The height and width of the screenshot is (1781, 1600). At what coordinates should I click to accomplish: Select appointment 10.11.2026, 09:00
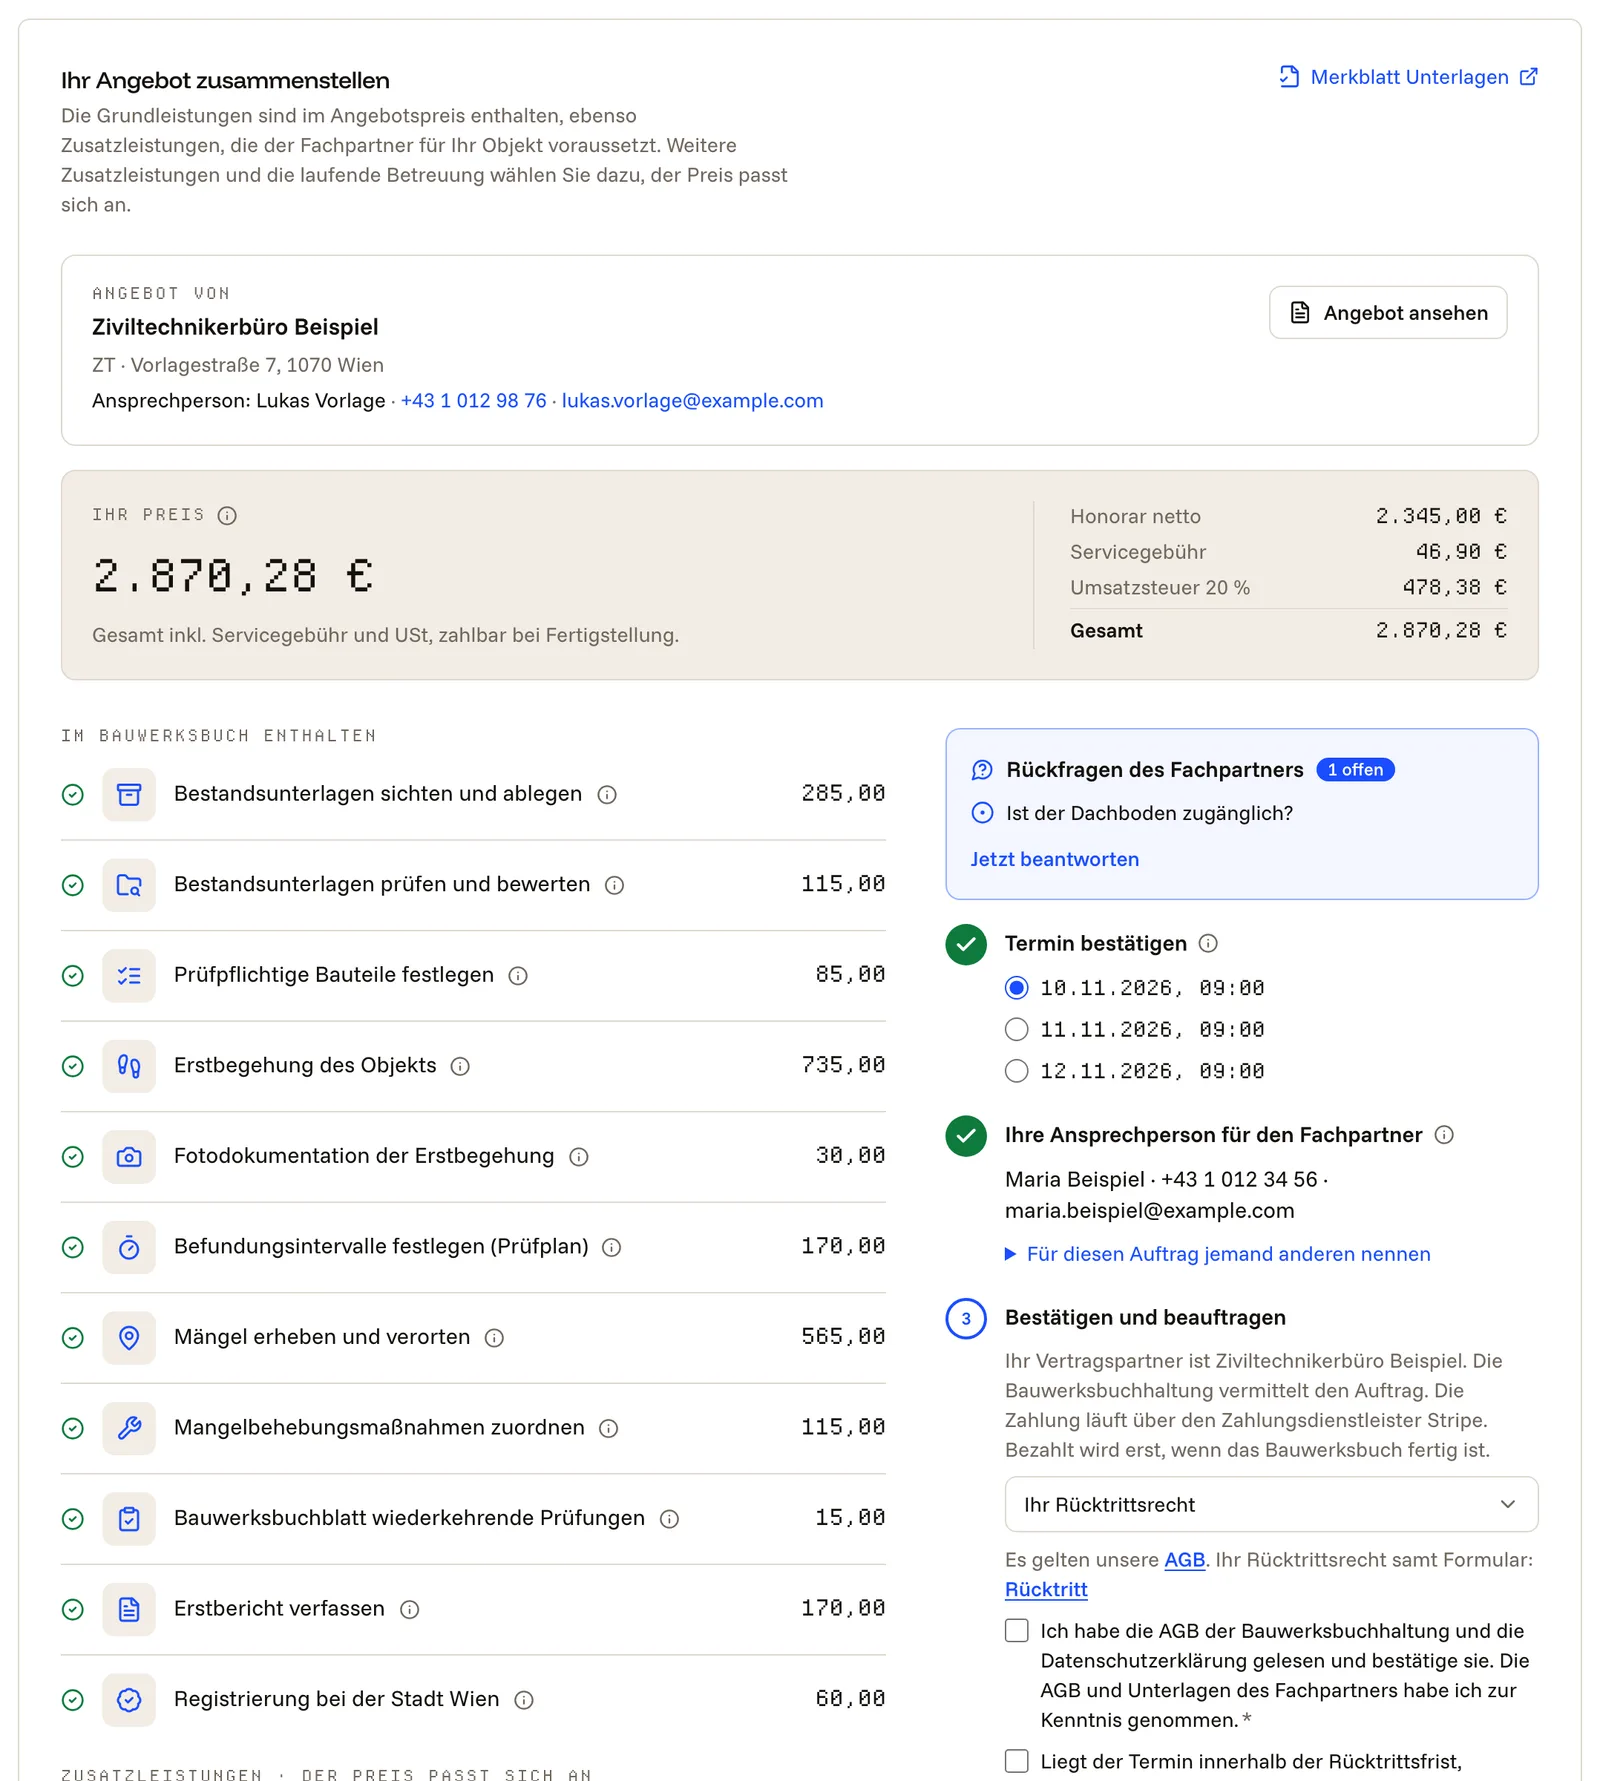(x=1016, y=988)
